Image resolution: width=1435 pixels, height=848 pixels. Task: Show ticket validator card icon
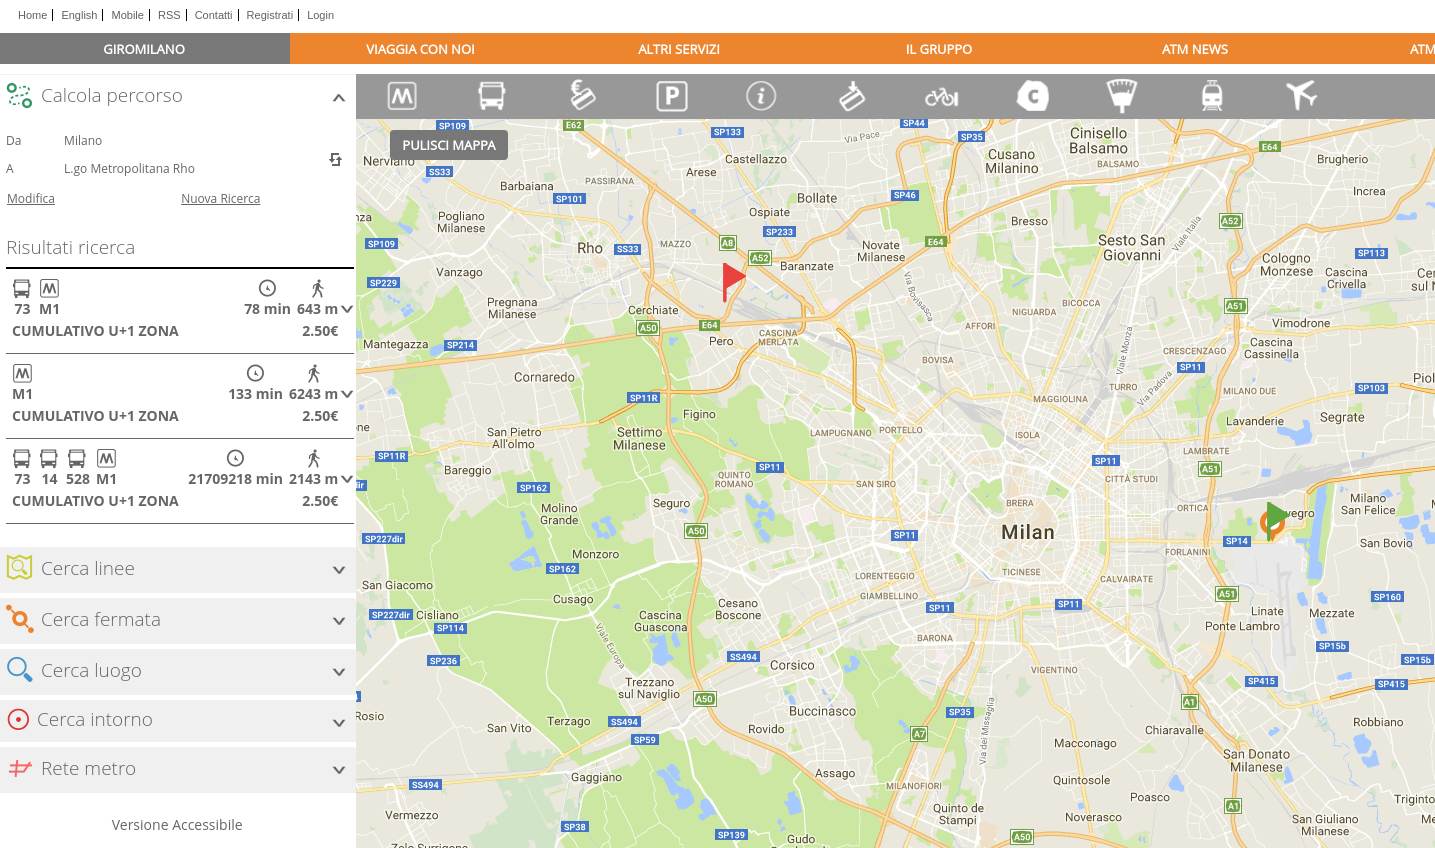(x=851, y=95)
